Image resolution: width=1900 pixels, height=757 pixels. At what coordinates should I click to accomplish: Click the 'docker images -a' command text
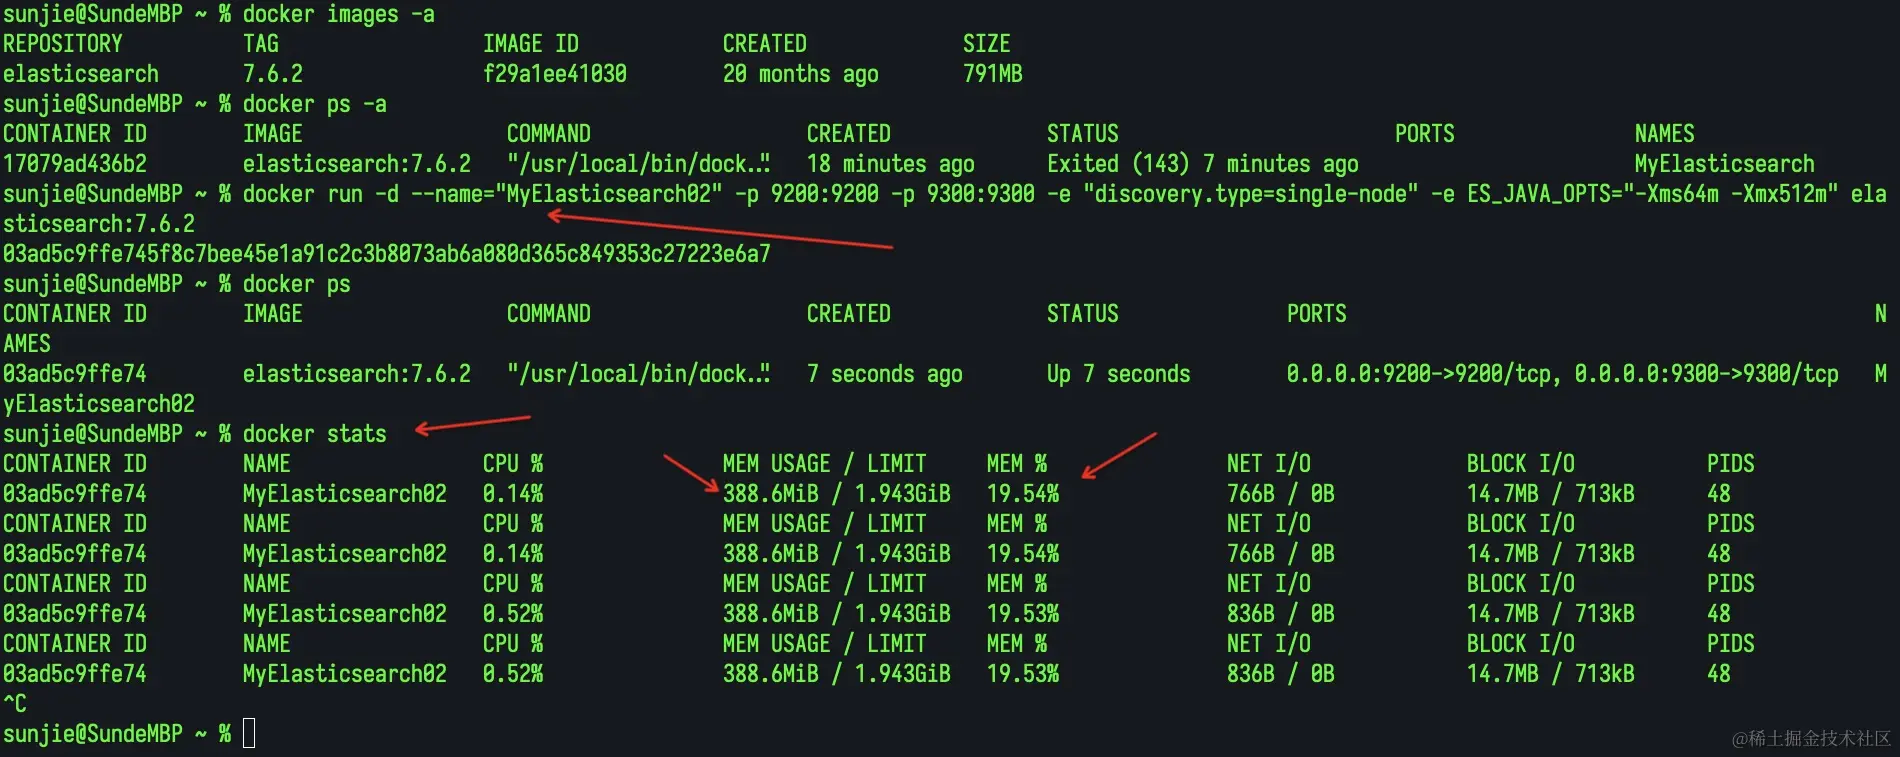tap(338, 14)
